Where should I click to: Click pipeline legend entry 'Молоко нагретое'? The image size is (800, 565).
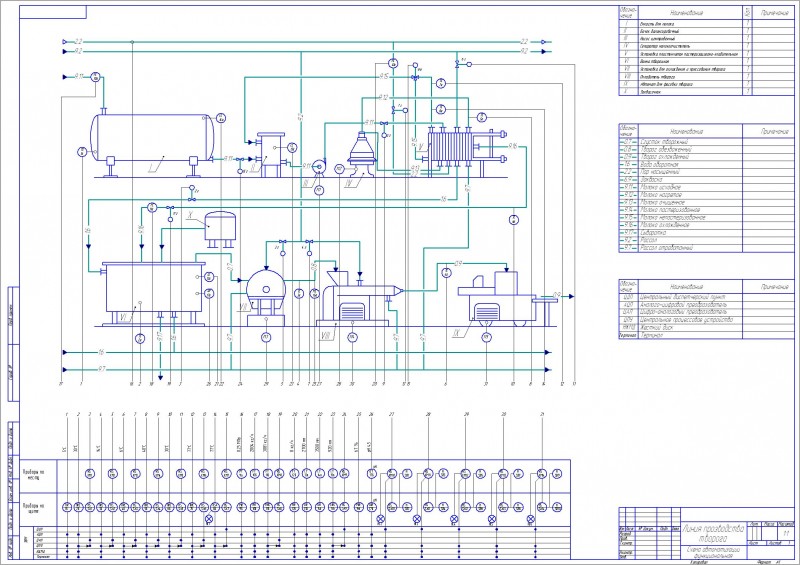tap(707, 195)
